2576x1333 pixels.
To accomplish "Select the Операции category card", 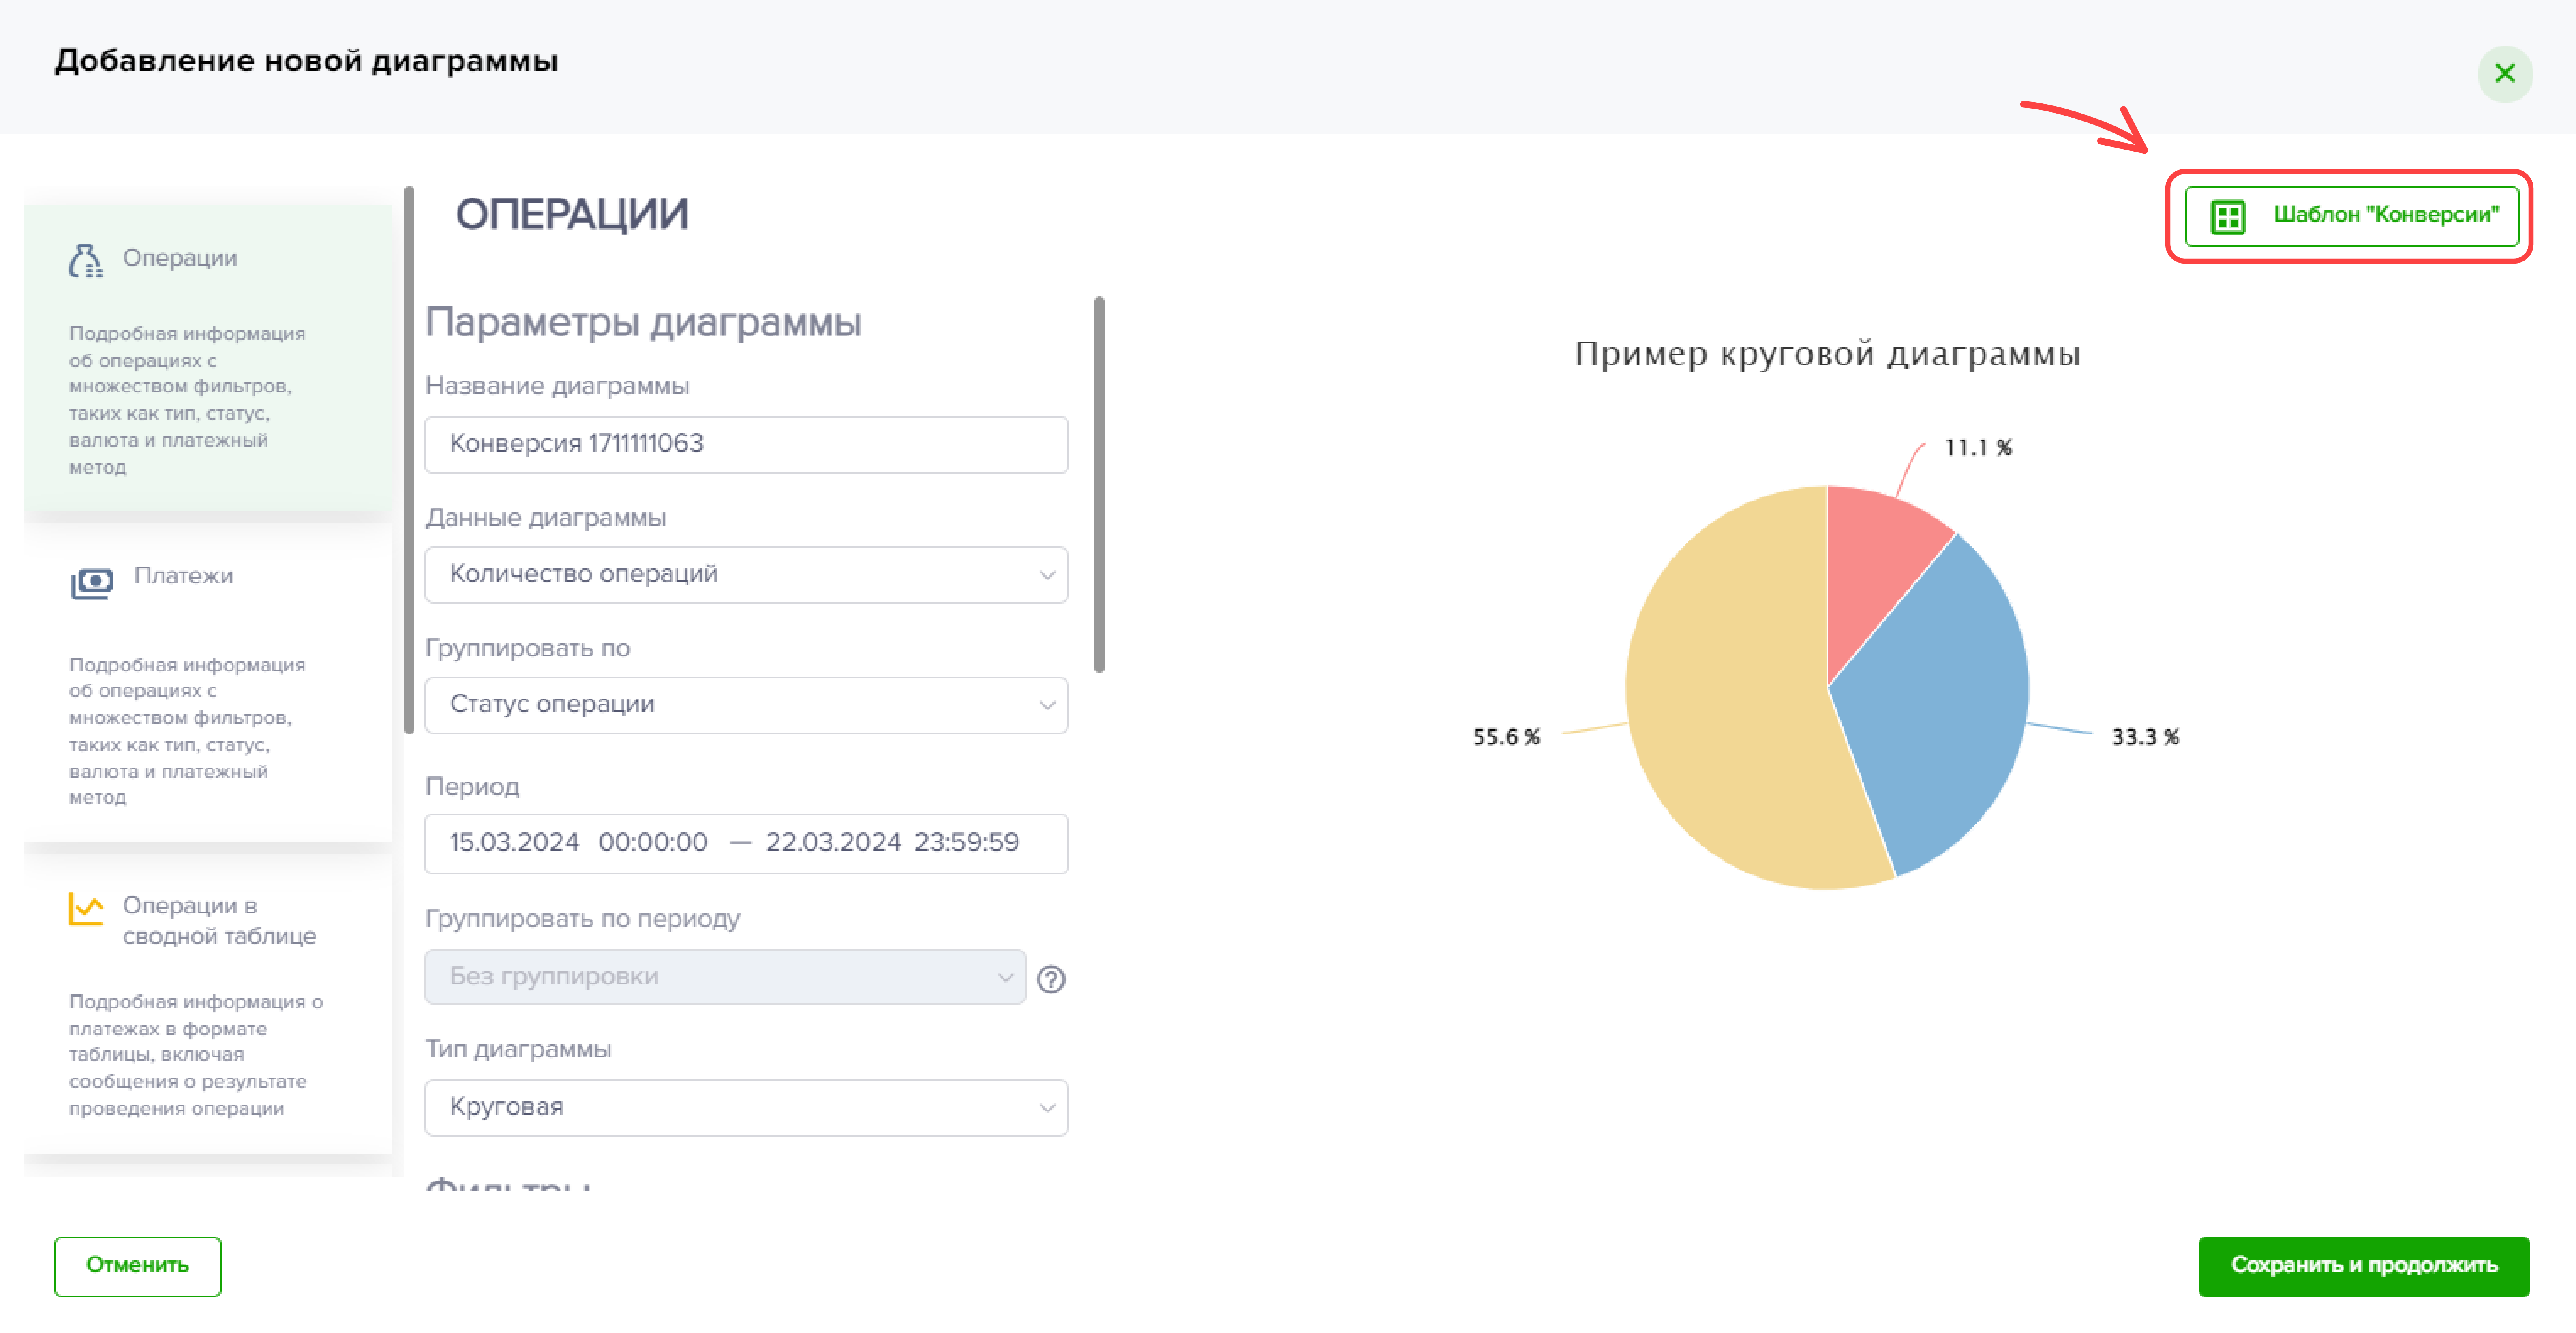I will tap(208, 358).
